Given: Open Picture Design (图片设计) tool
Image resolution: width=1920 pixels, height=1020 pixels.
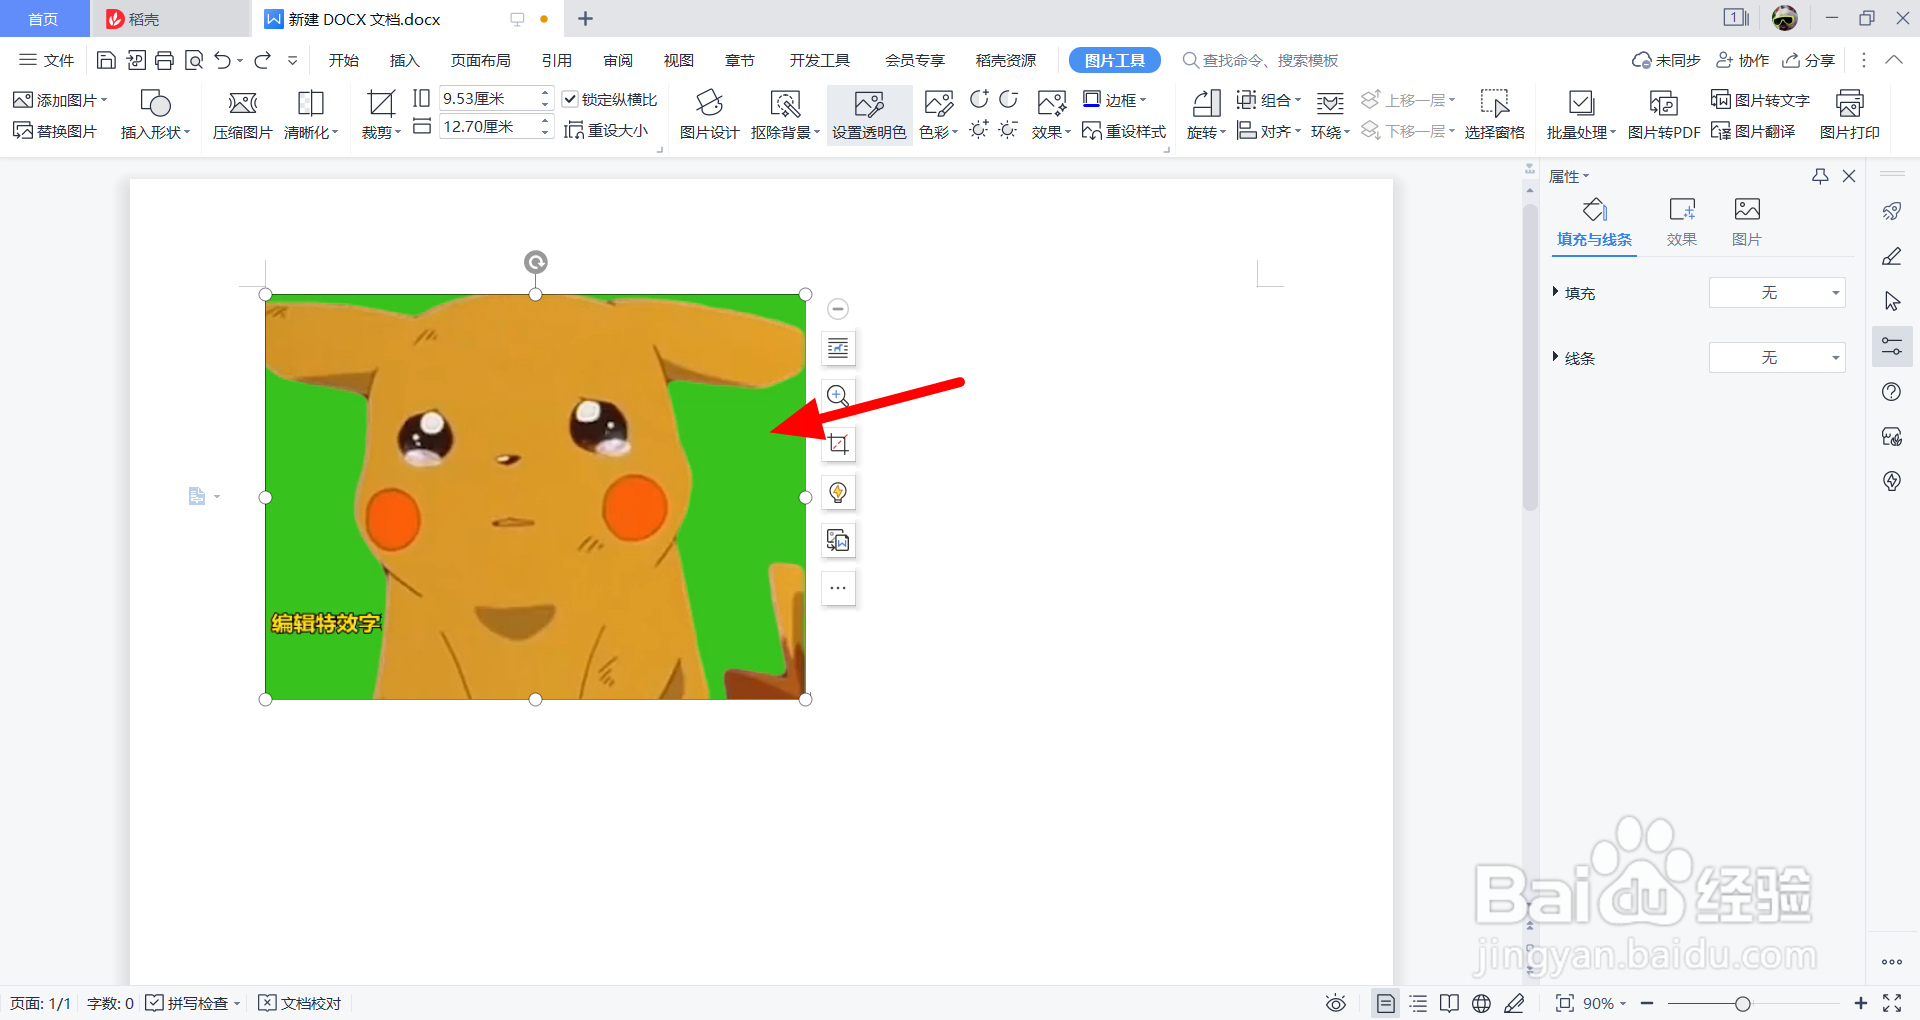Looking at the screenshot, I should click(709, 116).
